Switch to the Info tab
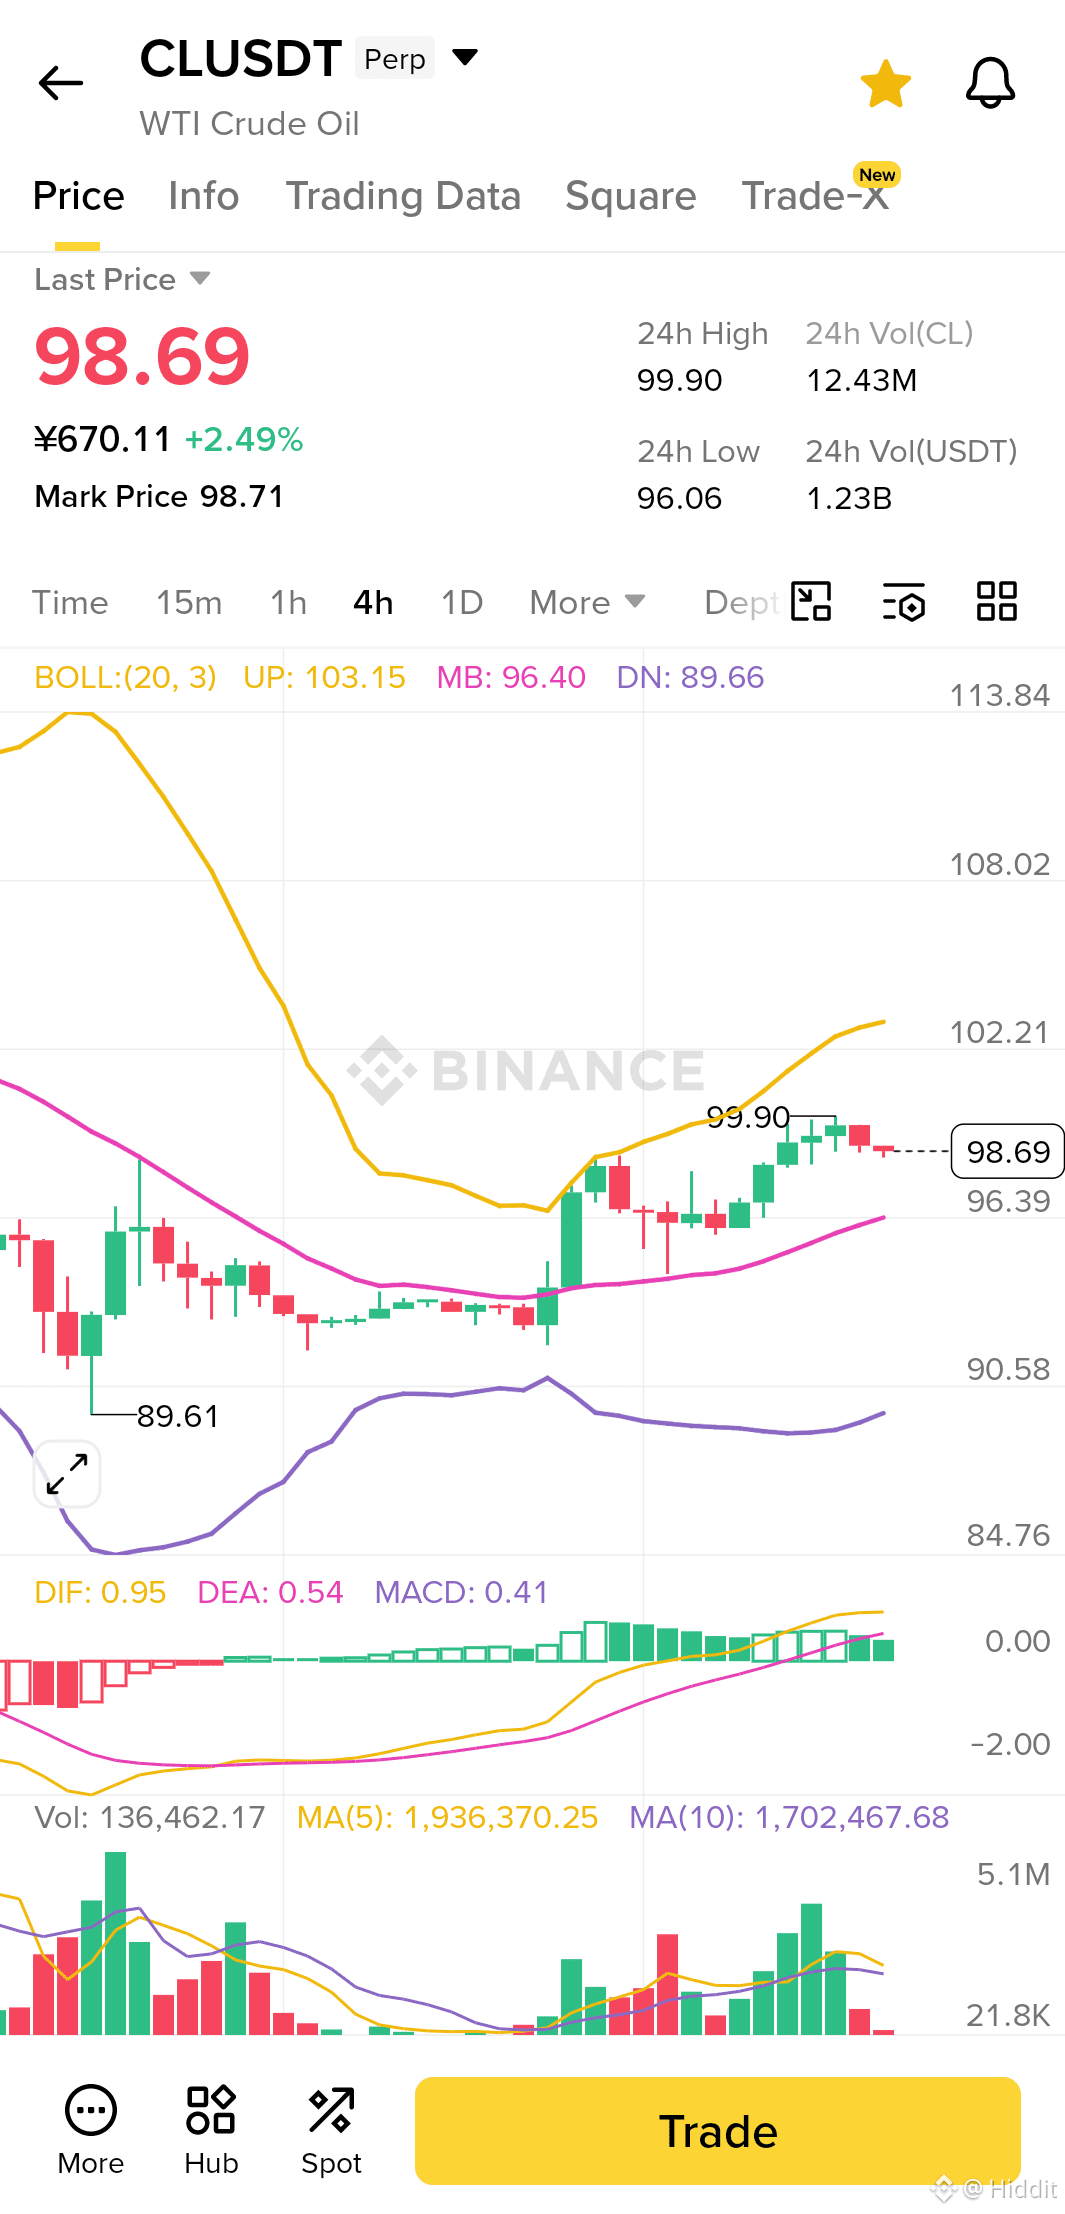1065x2214 pixels. pos(204,196)
